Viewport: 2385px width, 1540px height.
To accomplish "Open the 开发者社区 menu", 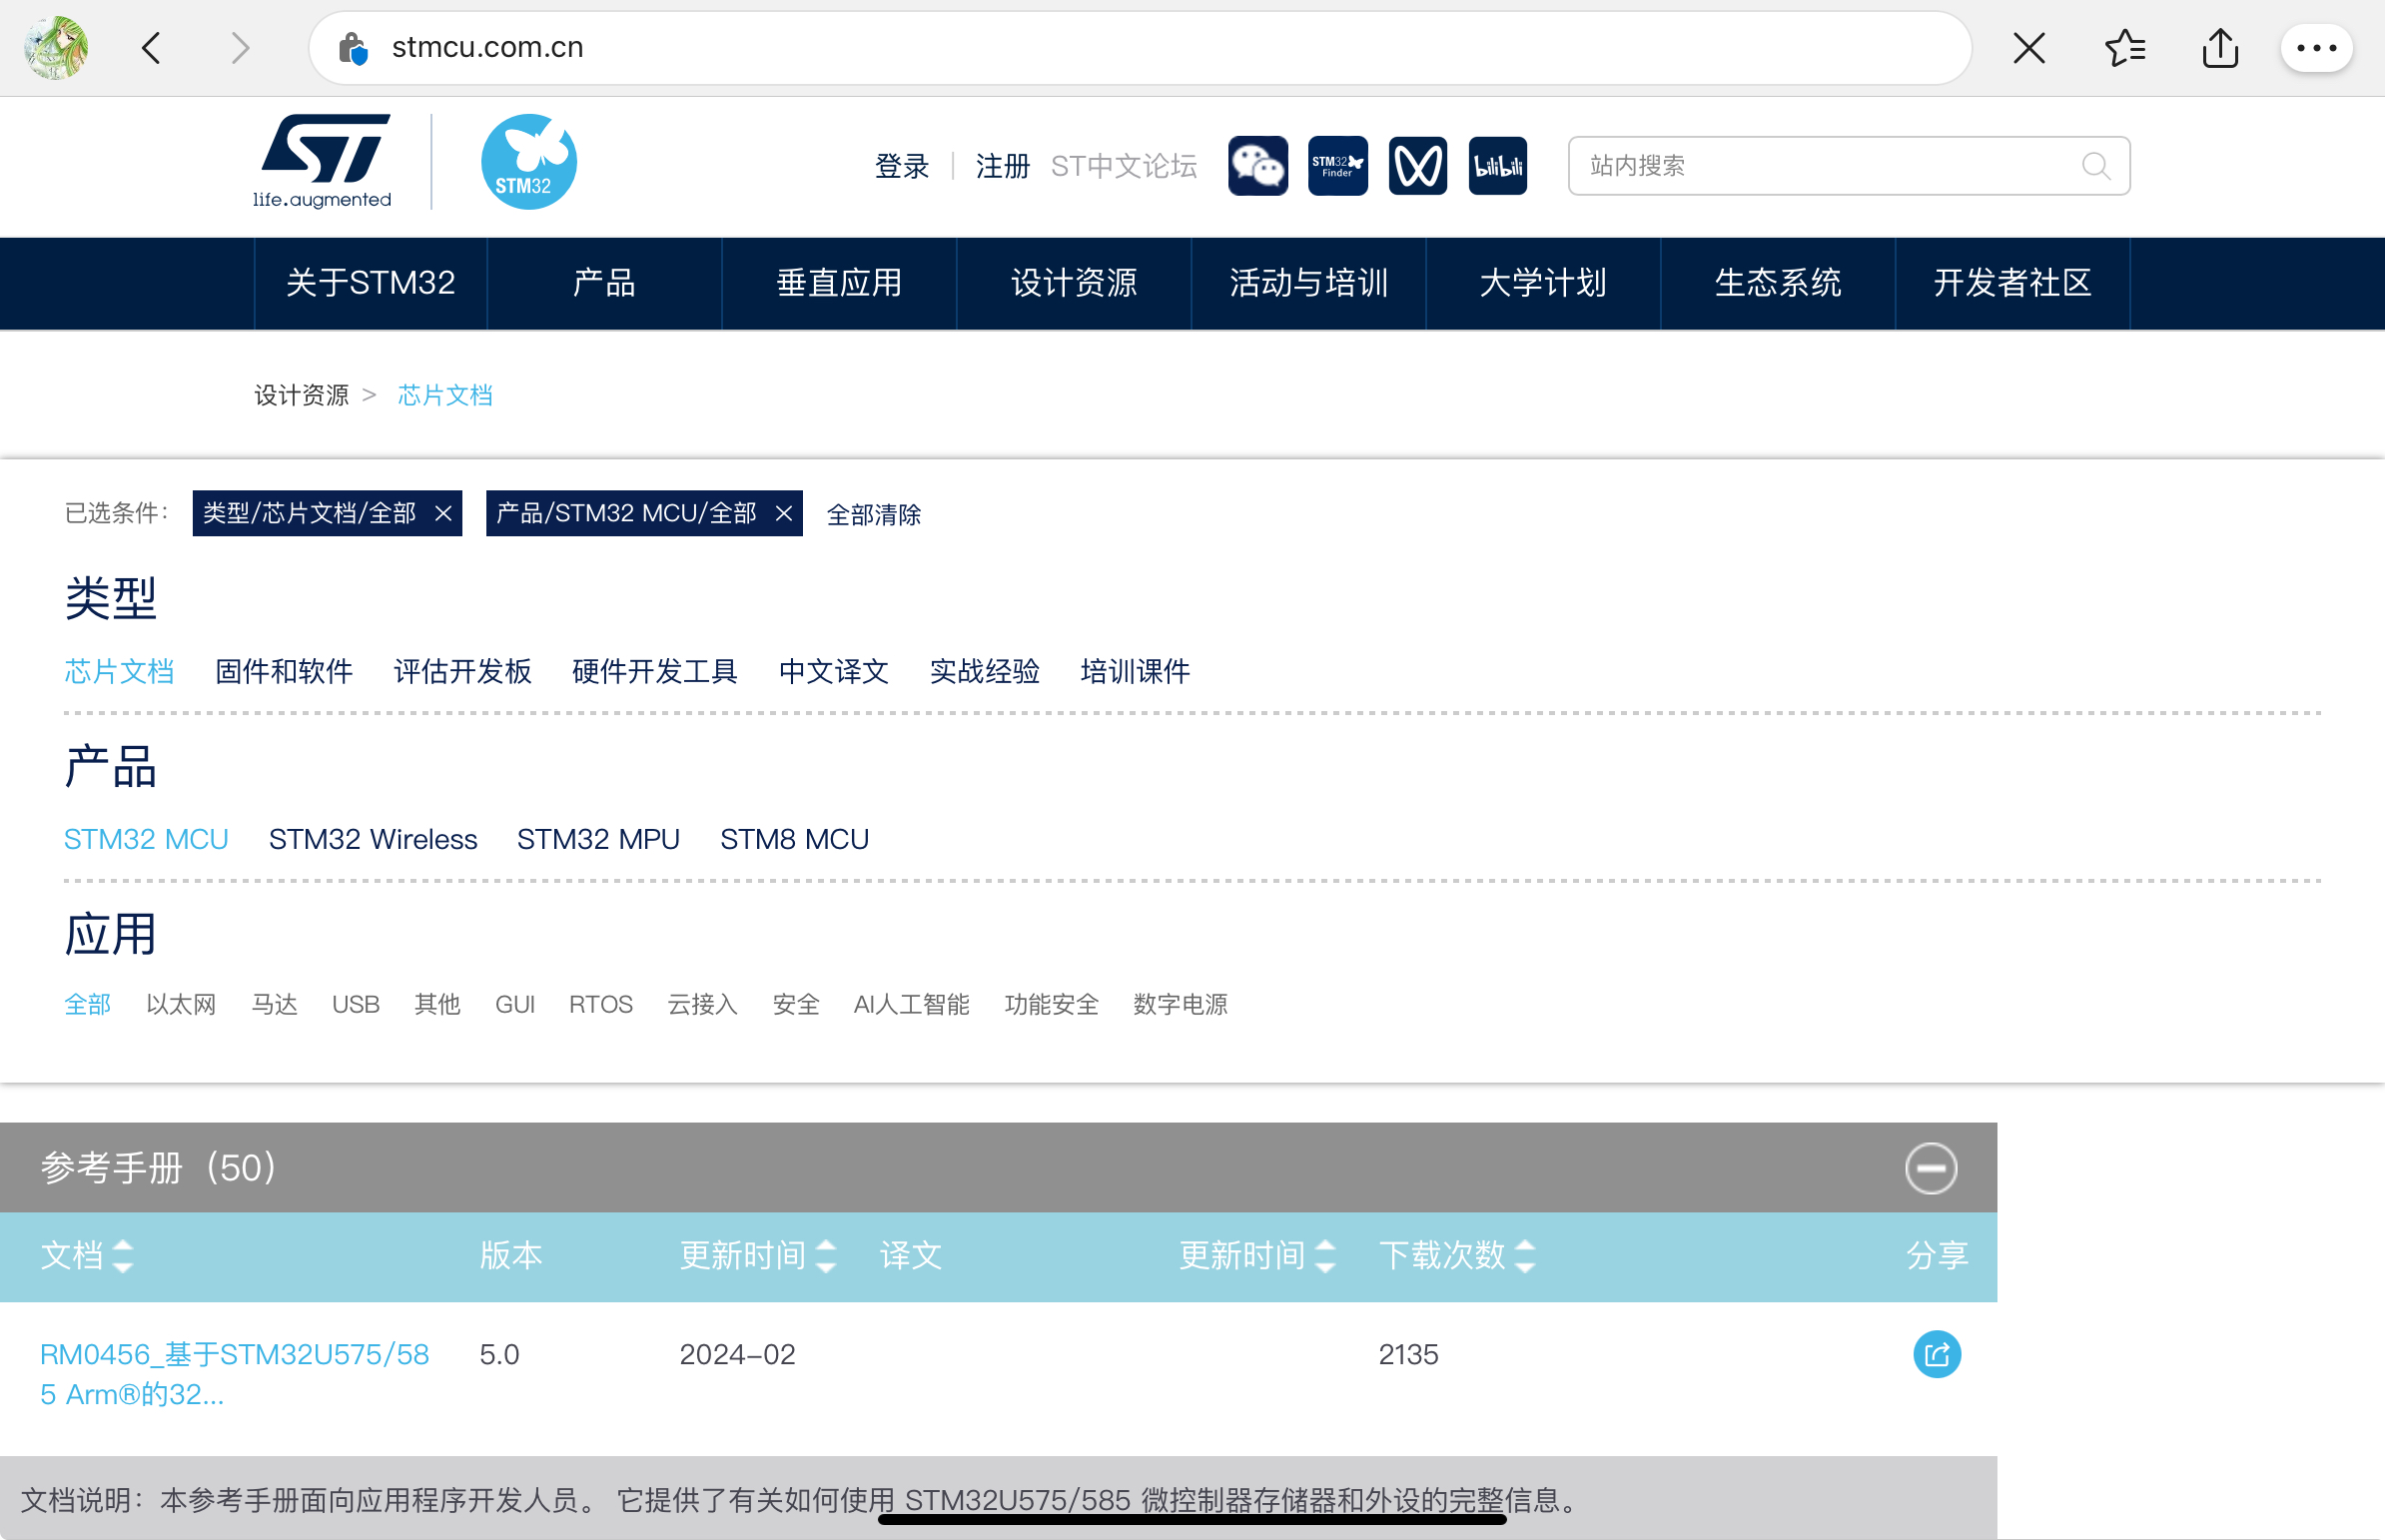I will pyautogui.click(x=2013, y=283).
